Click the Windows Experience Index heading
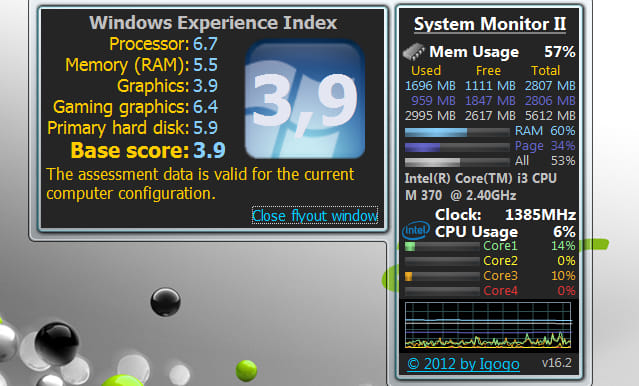This screenshot has height=386, width=639. tap(213, 23)
